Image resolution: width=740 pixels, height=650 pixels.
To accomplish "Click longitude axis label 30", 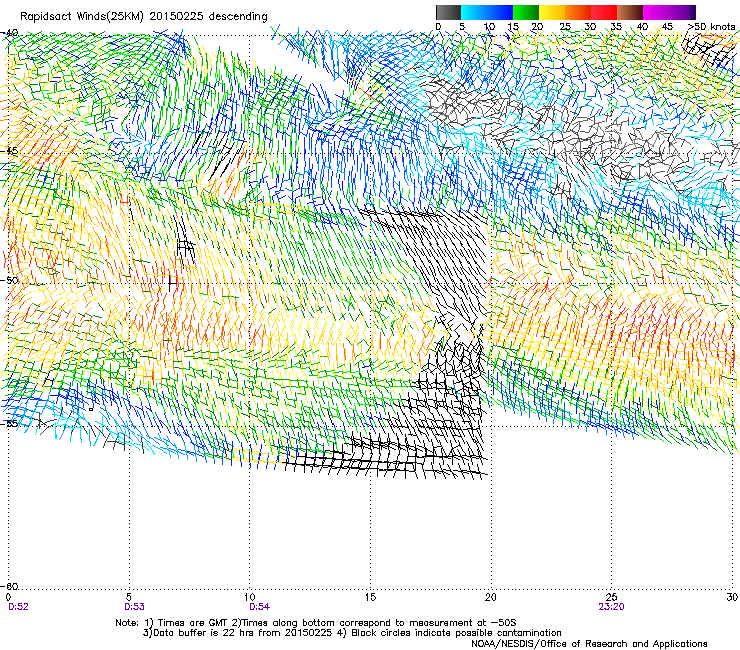I will pos(732,597).
